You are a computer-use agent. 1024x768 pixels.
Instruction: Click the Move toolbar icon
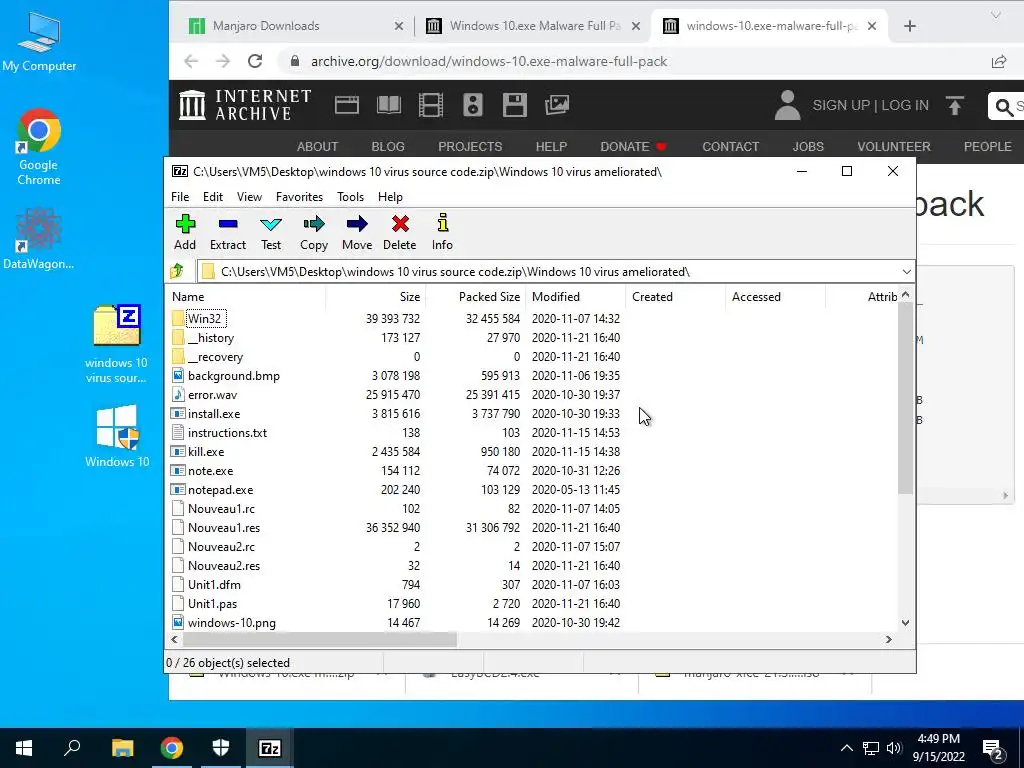click(357, 232)
